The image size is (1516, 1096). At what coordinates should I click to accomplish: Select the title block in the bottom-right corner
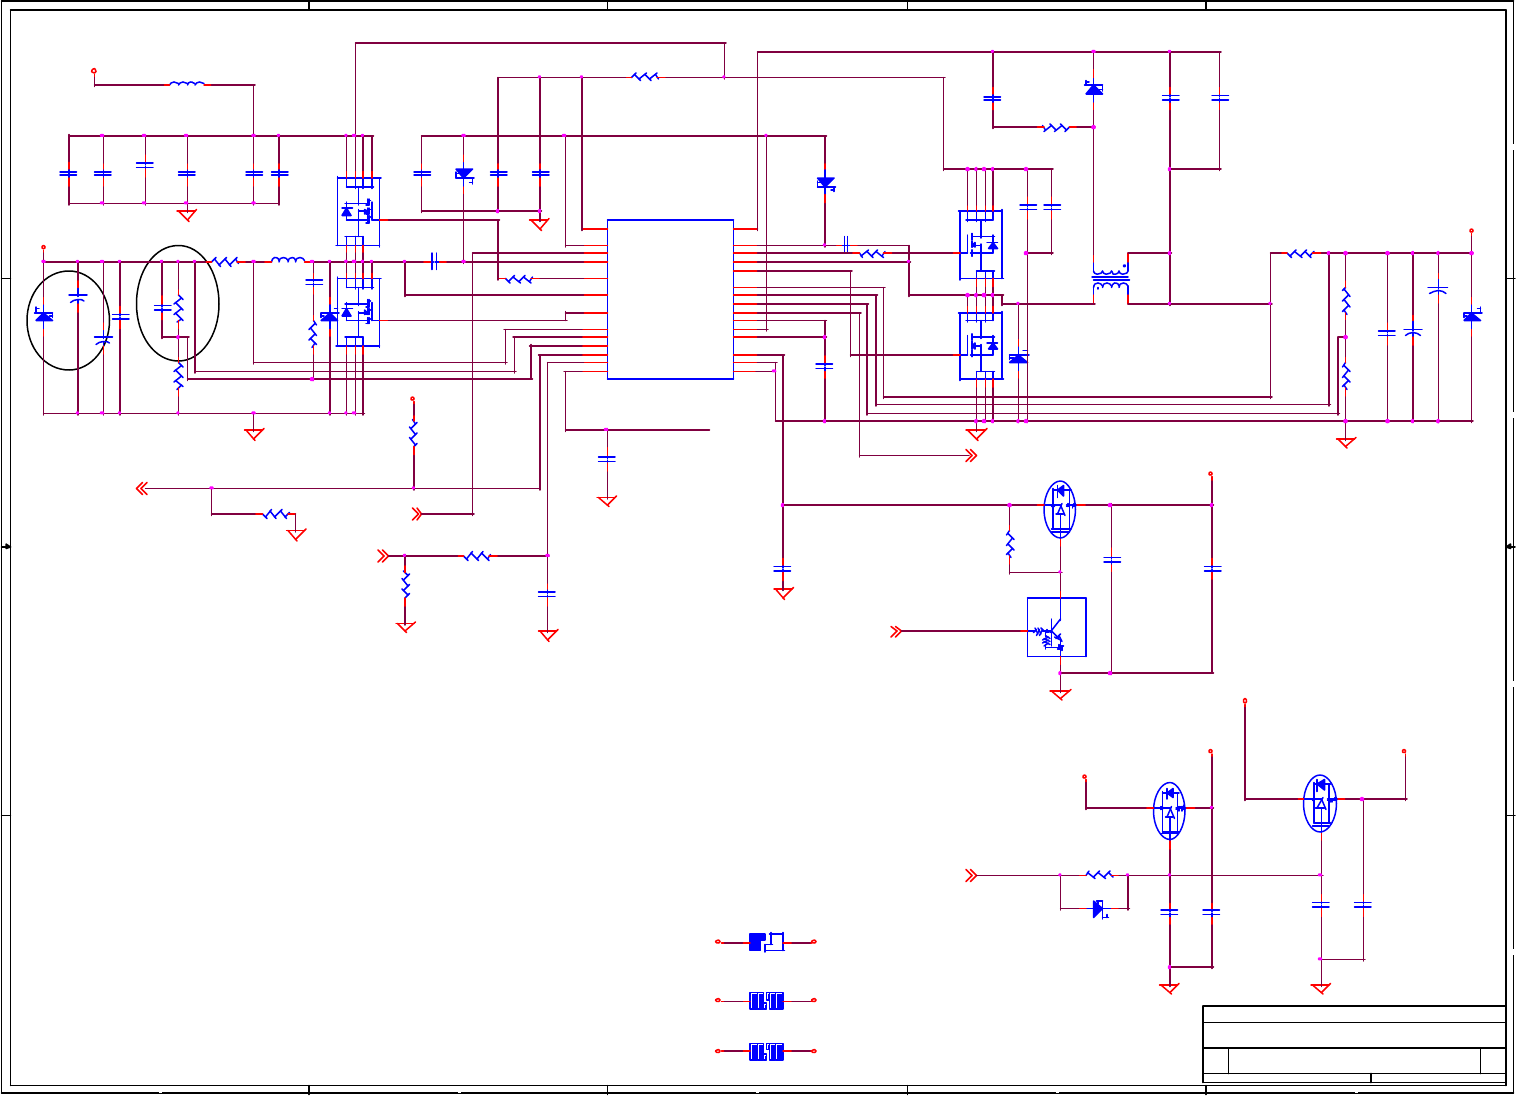[1354, 1044]
